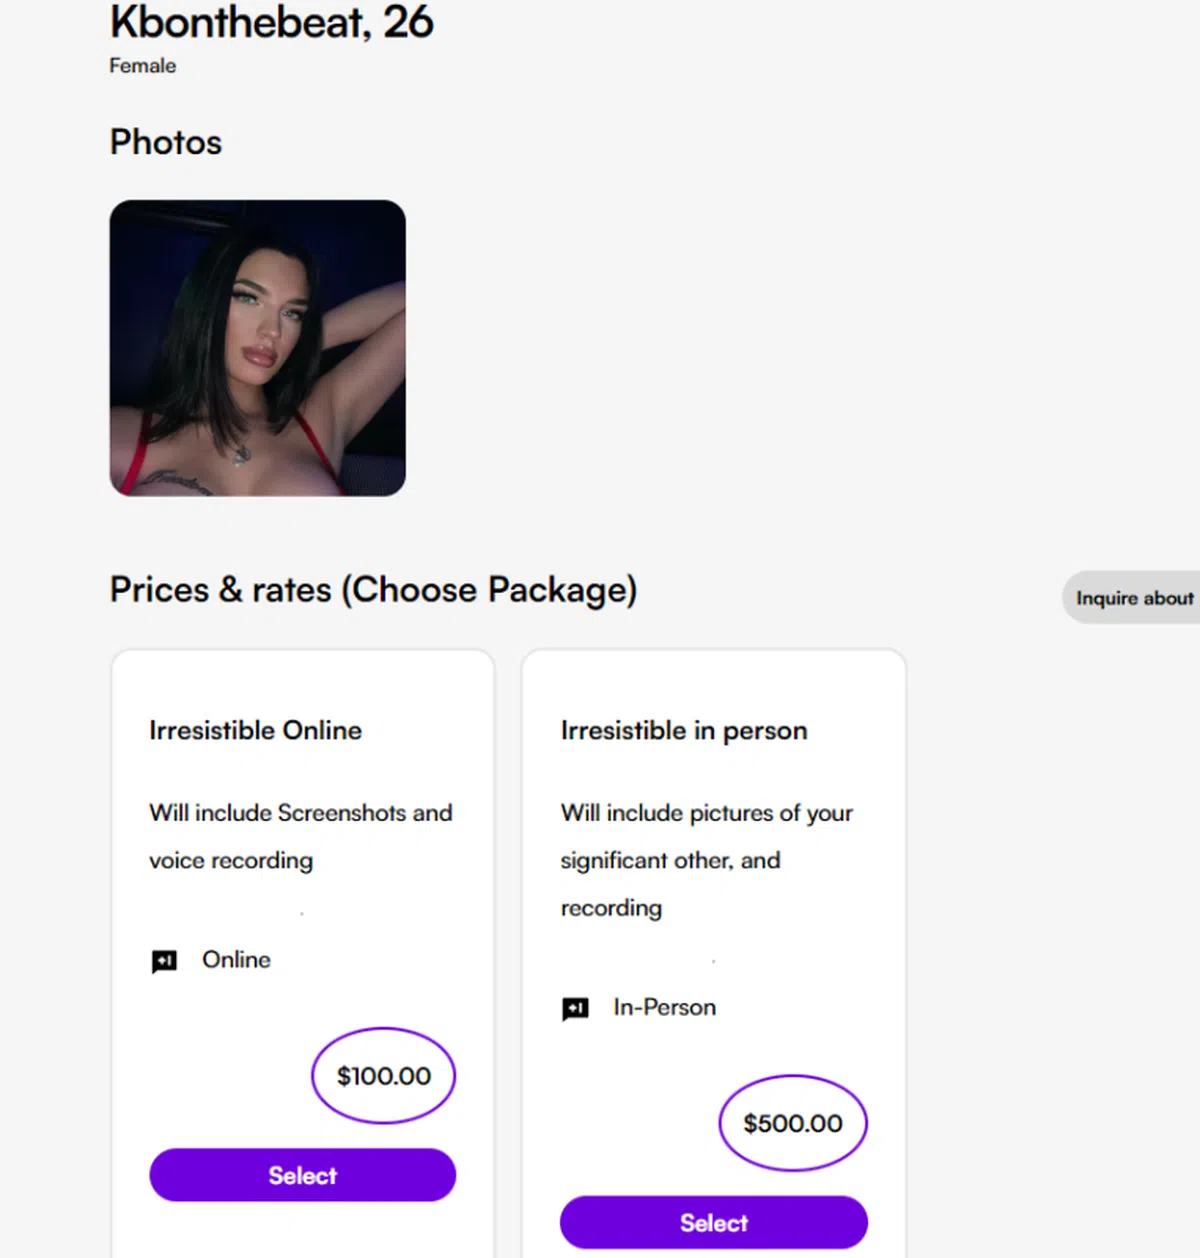
Task: Click the In-Person label text
Action: click(665, 1007)
